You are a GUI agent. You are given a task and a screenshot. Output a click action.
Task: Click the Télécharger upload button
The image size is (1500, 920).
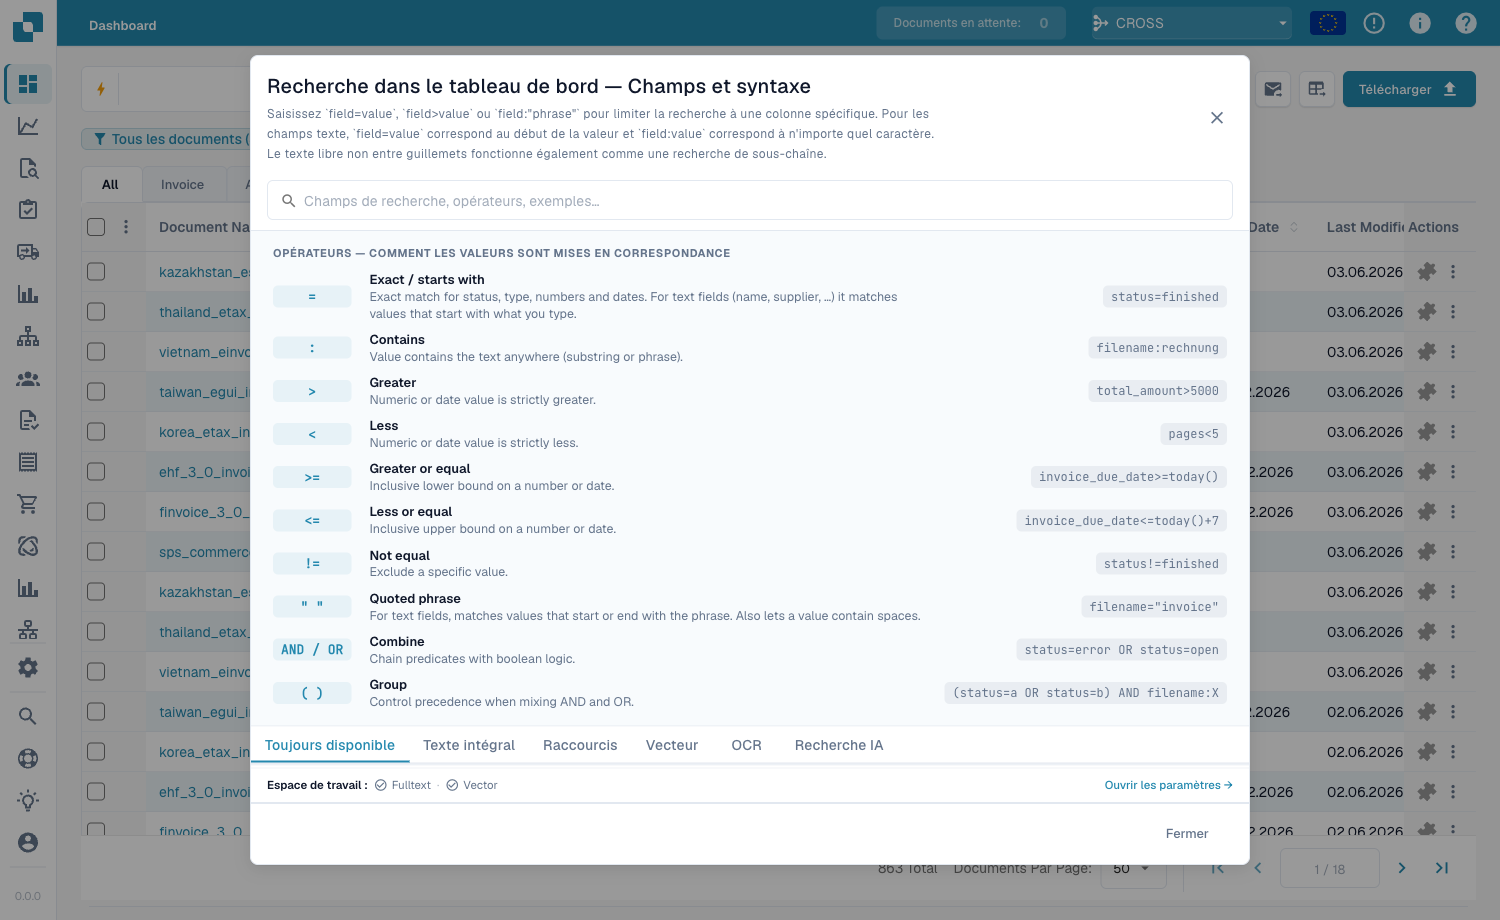(1409, 89)
